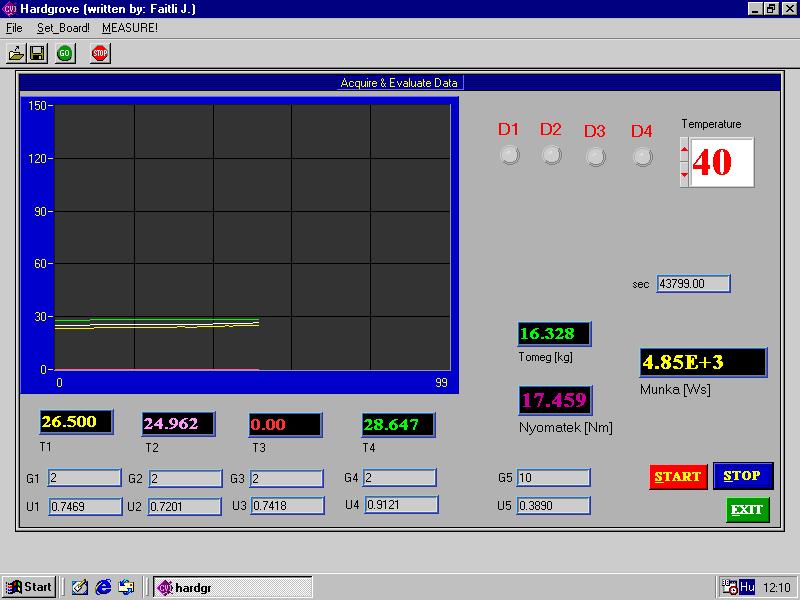This screenshot has width=800, height=600.
Task: Increase Temperature with the up arrow
Action: (x=685, y=149)
